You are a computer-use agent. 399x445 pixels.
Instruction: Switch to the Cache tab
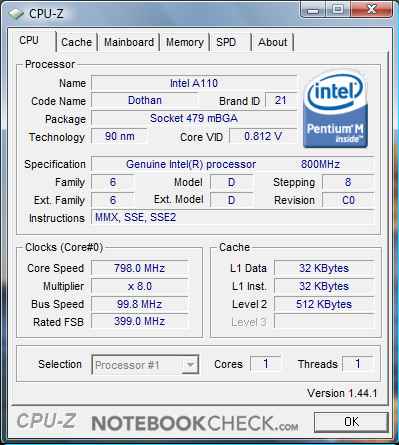76,42
